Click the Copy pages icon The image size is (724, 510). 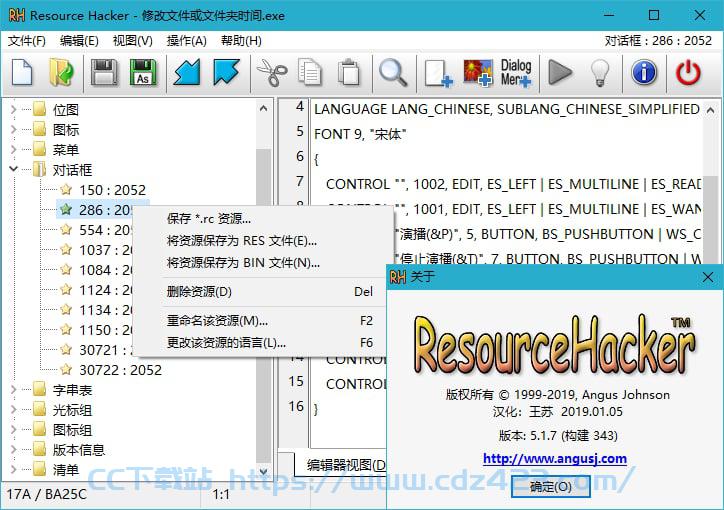(x=310, y=72)
